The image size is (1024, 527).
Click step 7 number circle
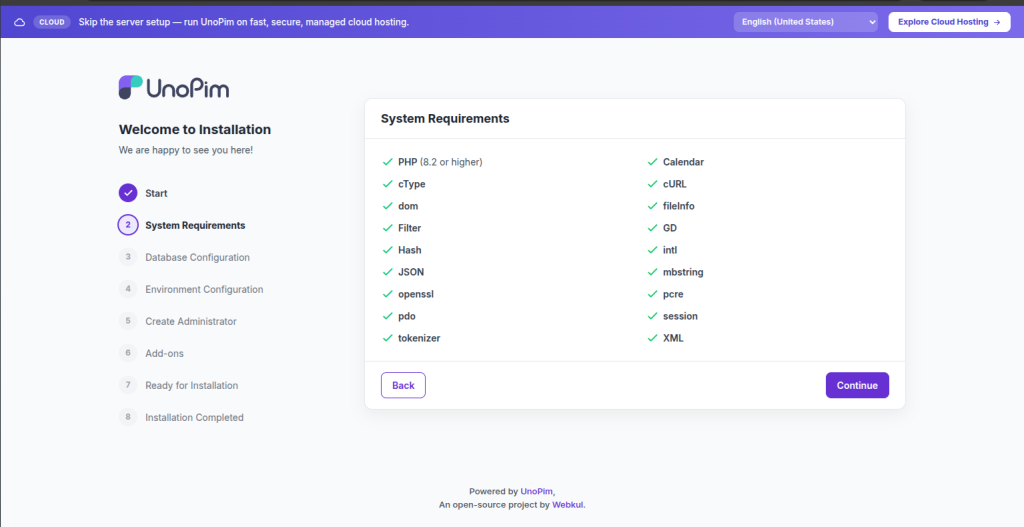pyautogui.click(x=128, y=385)
